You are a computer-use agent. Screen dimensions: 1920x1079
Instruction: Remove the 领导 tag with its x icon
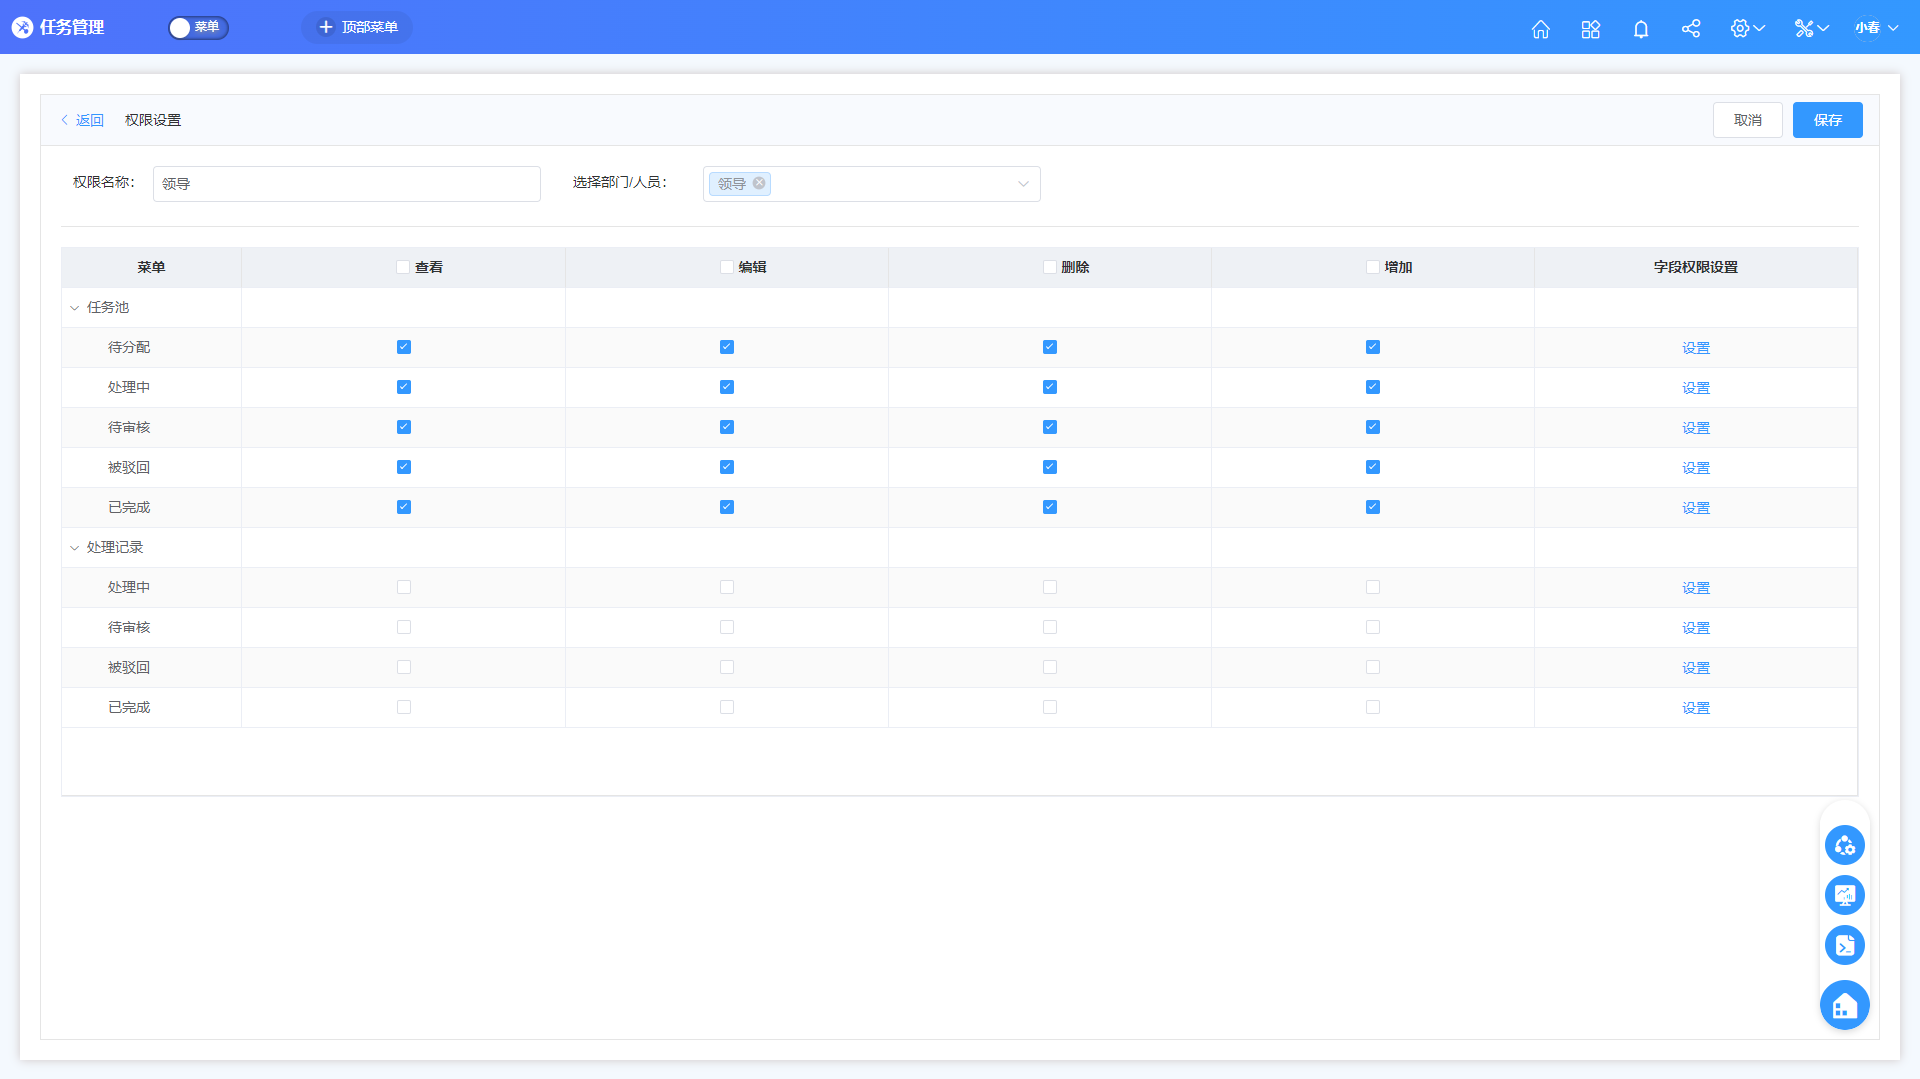759,183
